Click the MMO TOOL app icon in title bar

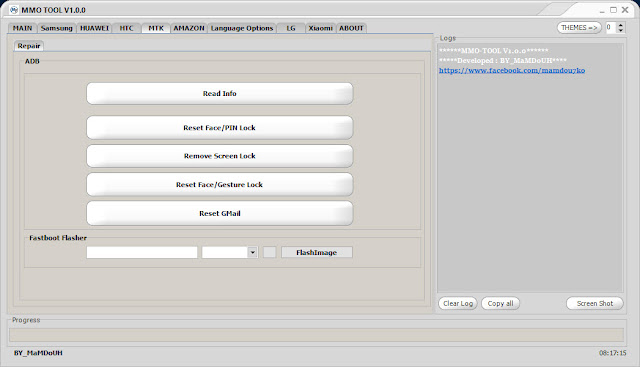tap(13, 10)
